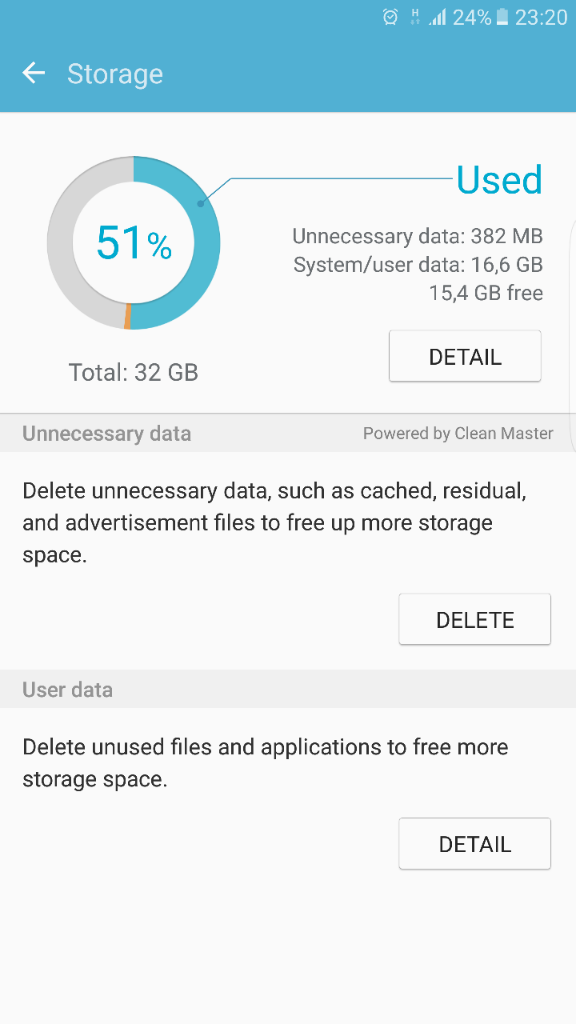The image size is (576, 1024).
Task: Tap the Total: 32 GB label
Action: [x=133, y=372]
